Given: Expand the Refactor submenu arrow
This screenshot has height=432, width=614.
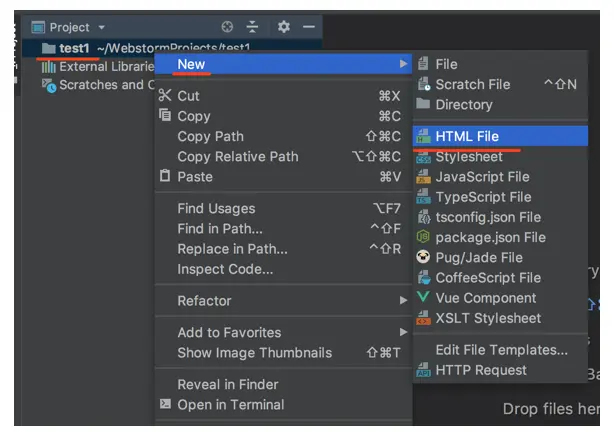Looking at the screenshot, I should 403,300.
